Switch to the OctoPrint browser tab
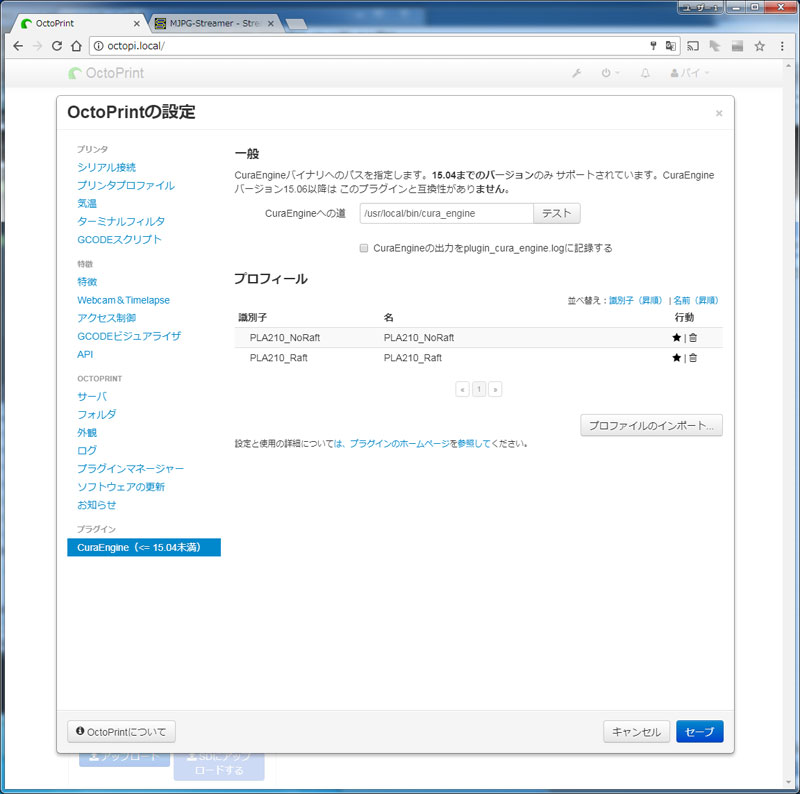 click(x=79, y=23)
